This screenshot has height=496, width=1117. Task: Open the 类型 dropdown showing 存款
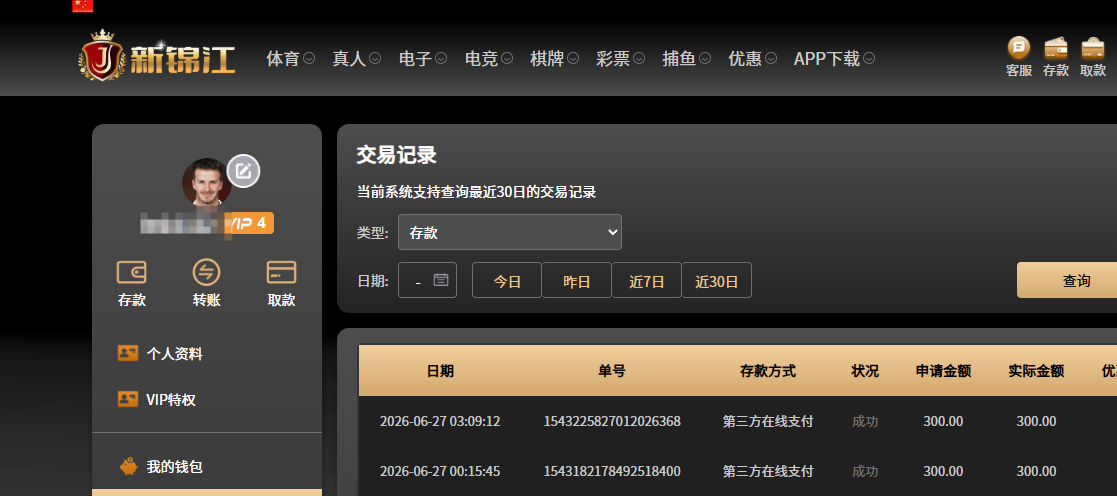click(510, 232)
